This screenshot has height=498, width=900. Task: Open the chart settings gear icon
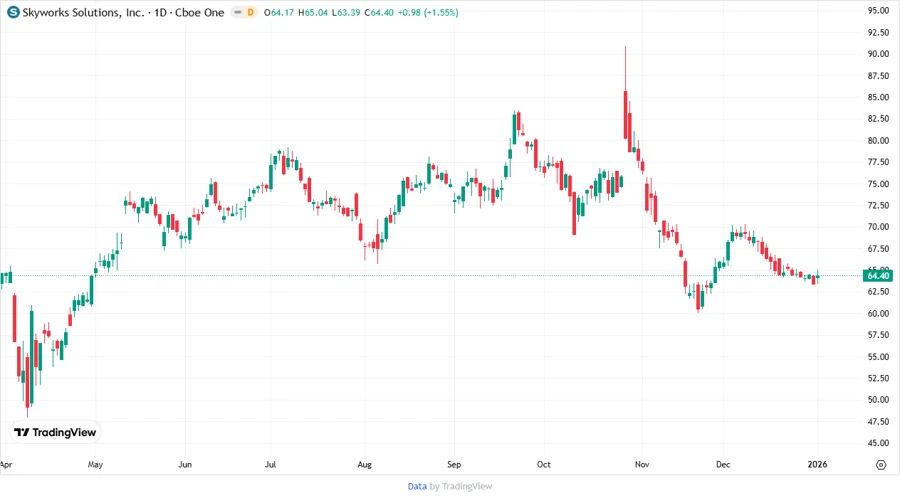[881, 465]
